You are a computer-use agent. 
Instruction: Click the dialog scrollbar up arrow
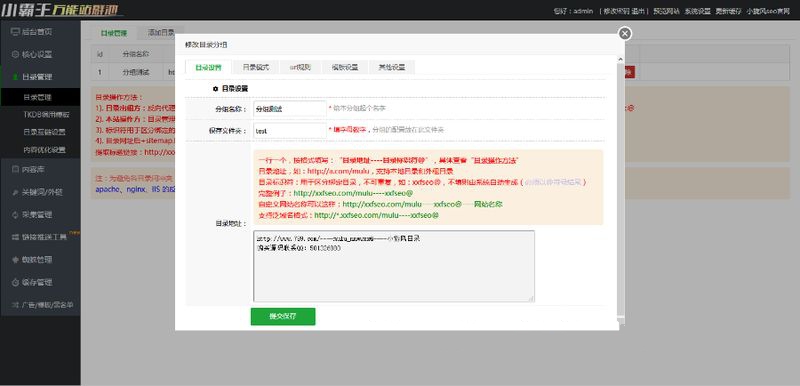[x=620, y=59]
